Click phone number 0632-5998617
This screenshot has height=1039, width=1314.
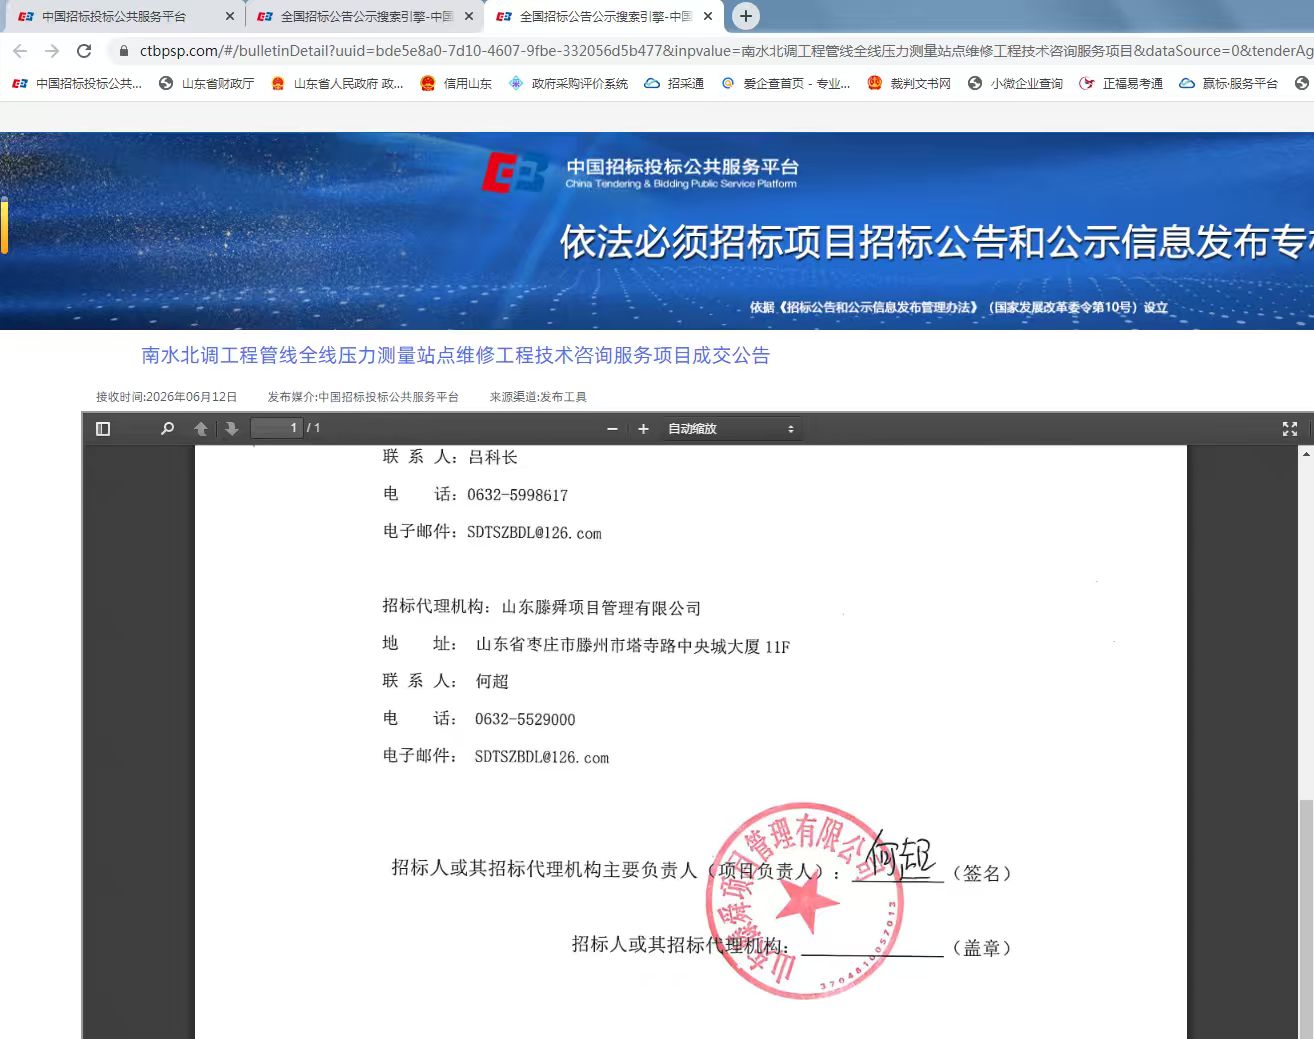517,495
